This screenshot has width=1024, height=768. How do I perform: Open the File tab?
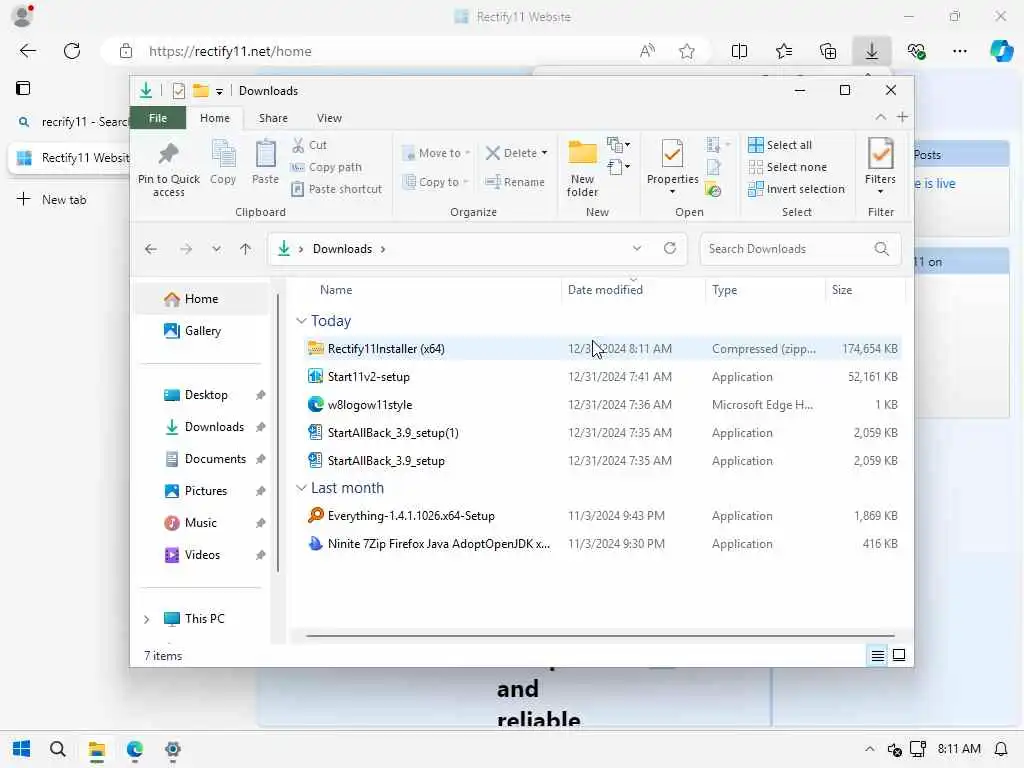(158, 118)
